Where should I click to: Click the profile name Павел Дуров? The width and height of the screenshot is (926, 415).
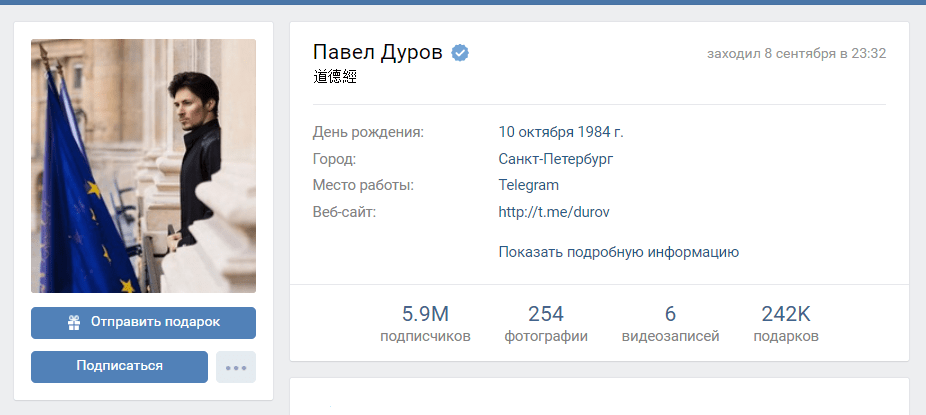pyautogui.click(x=377, y=53)
